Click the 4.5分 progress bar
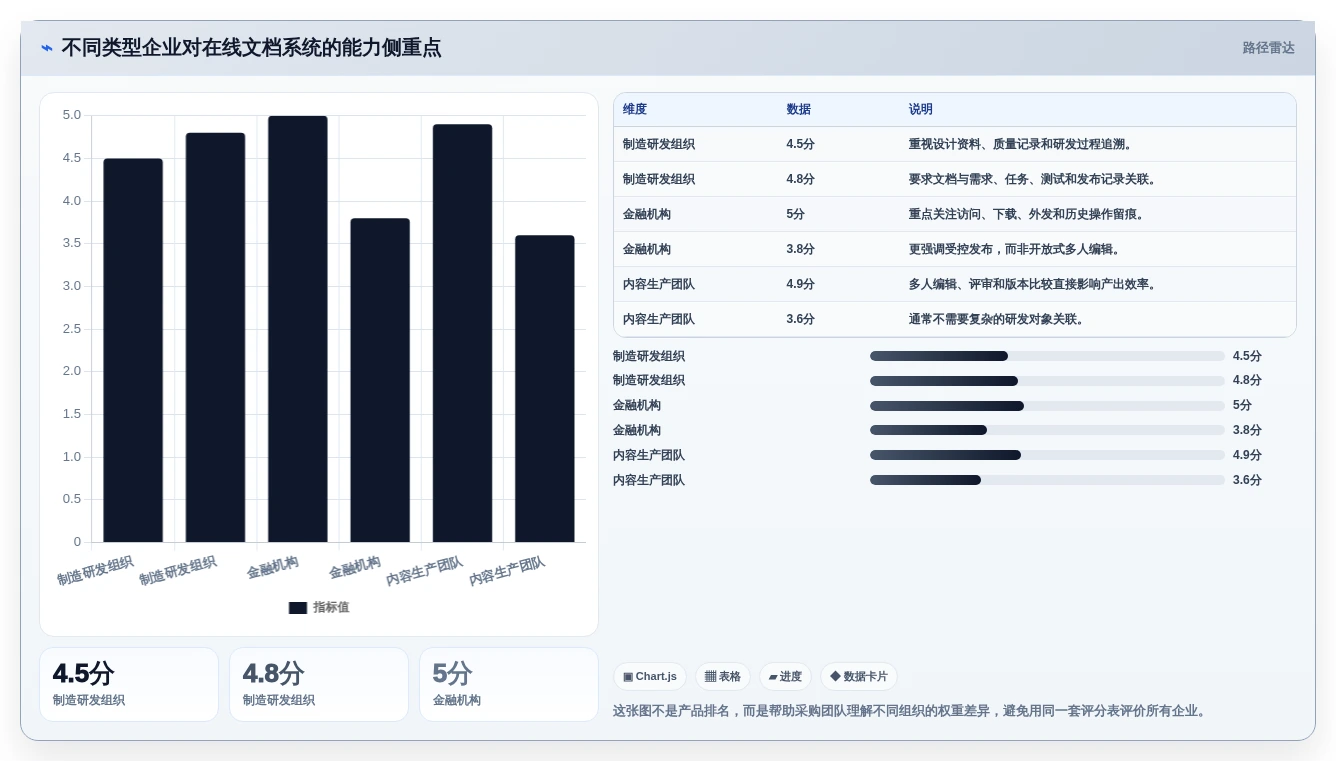Screen dimensions: 1336x761 (1047, 356)
